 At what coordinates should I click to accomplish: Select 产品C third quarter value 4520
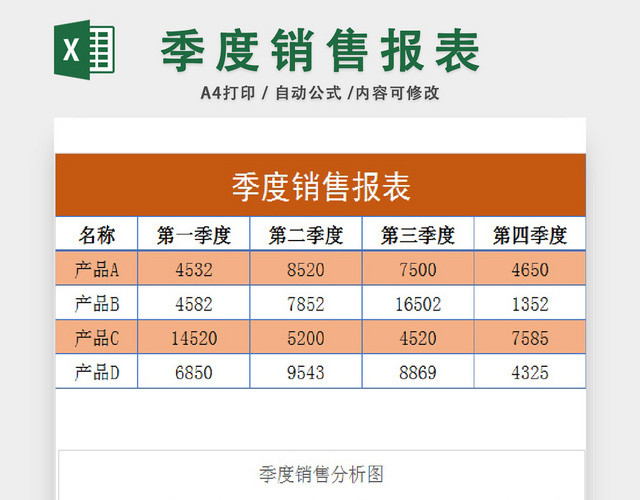pos(418,337)
